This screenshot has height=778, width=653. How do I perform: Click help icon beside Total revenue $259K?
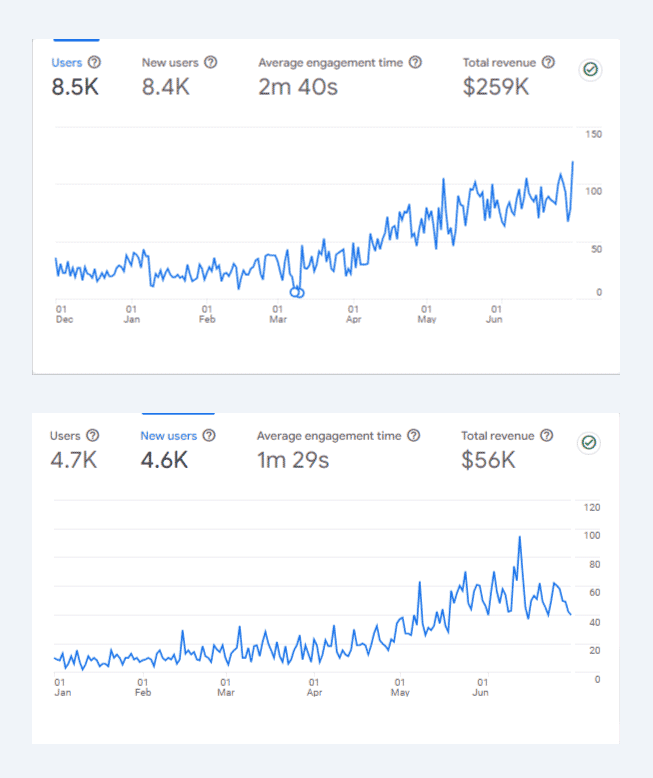click(548, 62)
